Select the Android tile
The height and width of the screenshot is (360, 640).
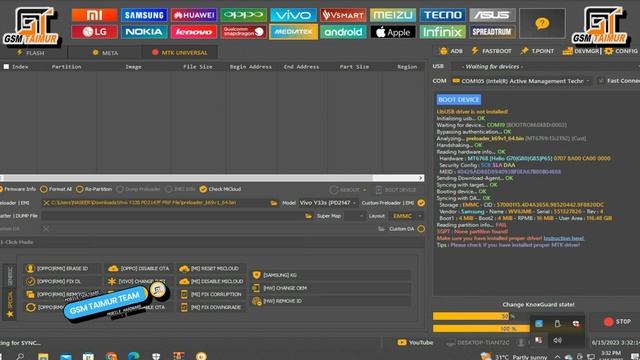pos(343,32)
